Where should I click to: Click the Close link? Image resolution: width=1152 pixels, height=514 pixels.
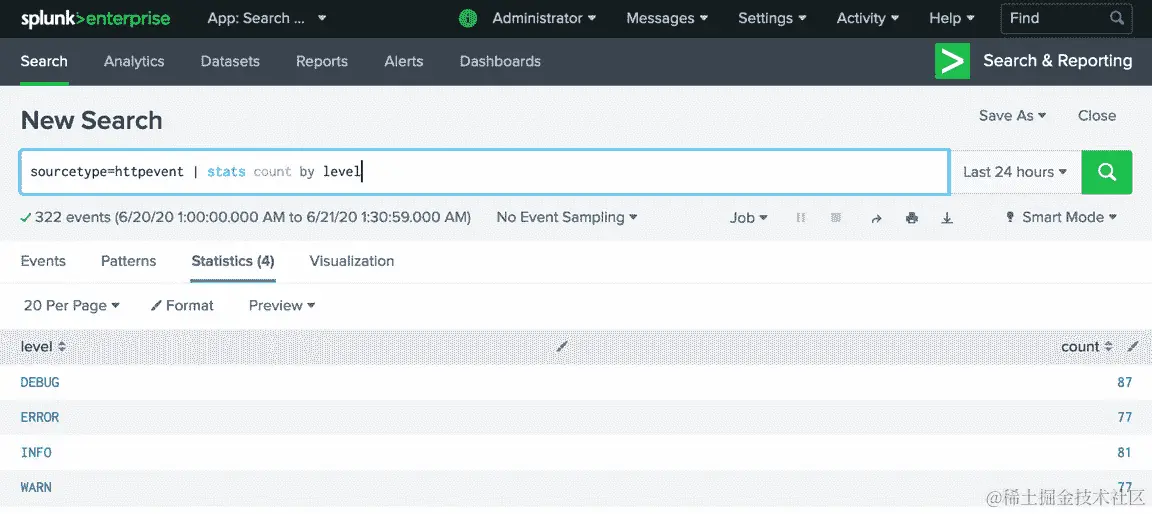point(1097,115)
